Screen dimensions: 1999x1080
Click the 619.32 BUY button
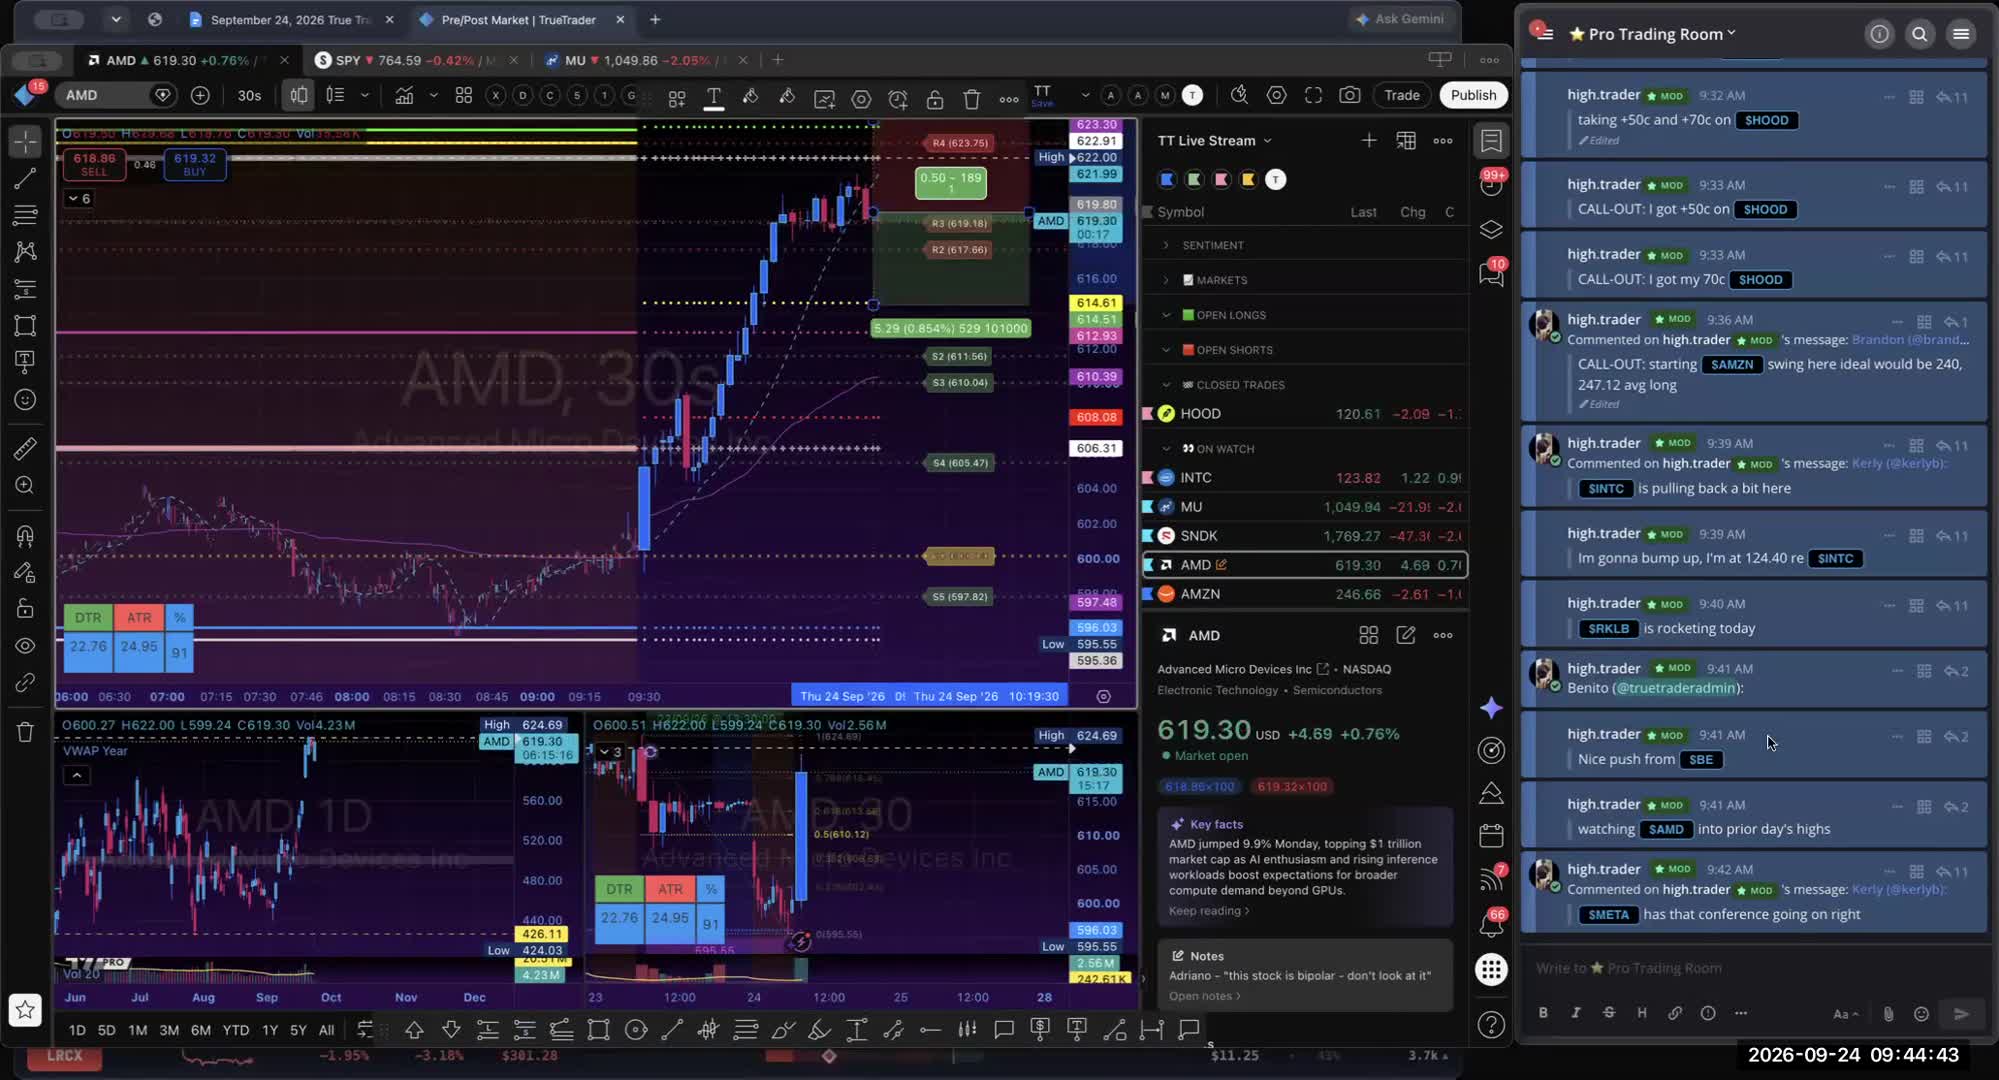(x=194, y=164)
